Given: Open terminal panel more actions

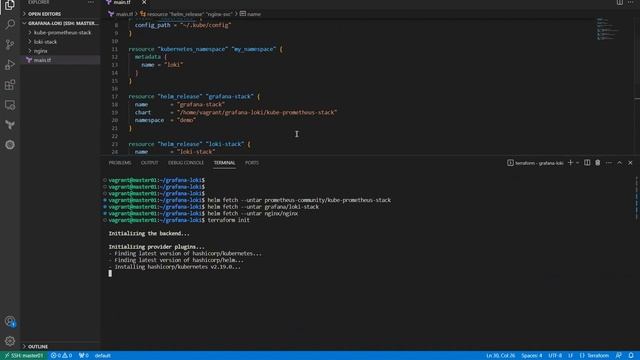Looking at the screenshot, I should click(609, 163).
